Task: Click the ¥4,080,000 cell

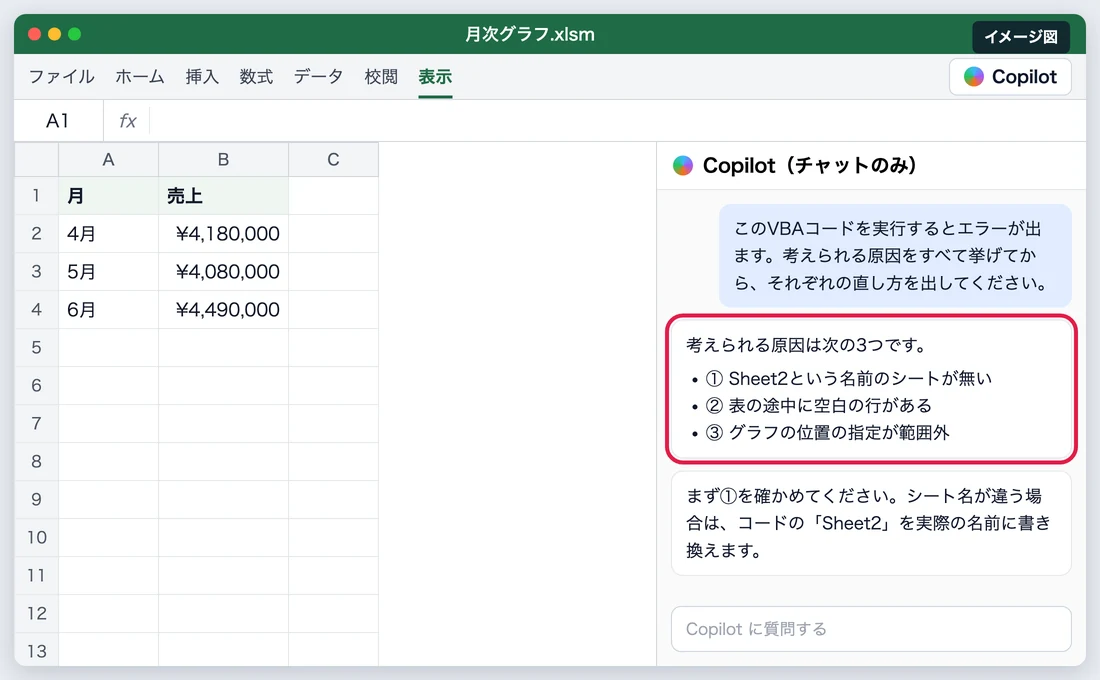Action: (223, 271)
